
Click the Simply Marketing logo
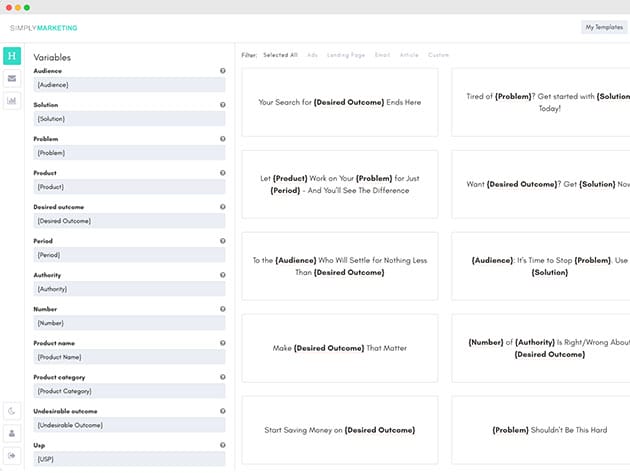pyautogui.click(x=43, y=28)
